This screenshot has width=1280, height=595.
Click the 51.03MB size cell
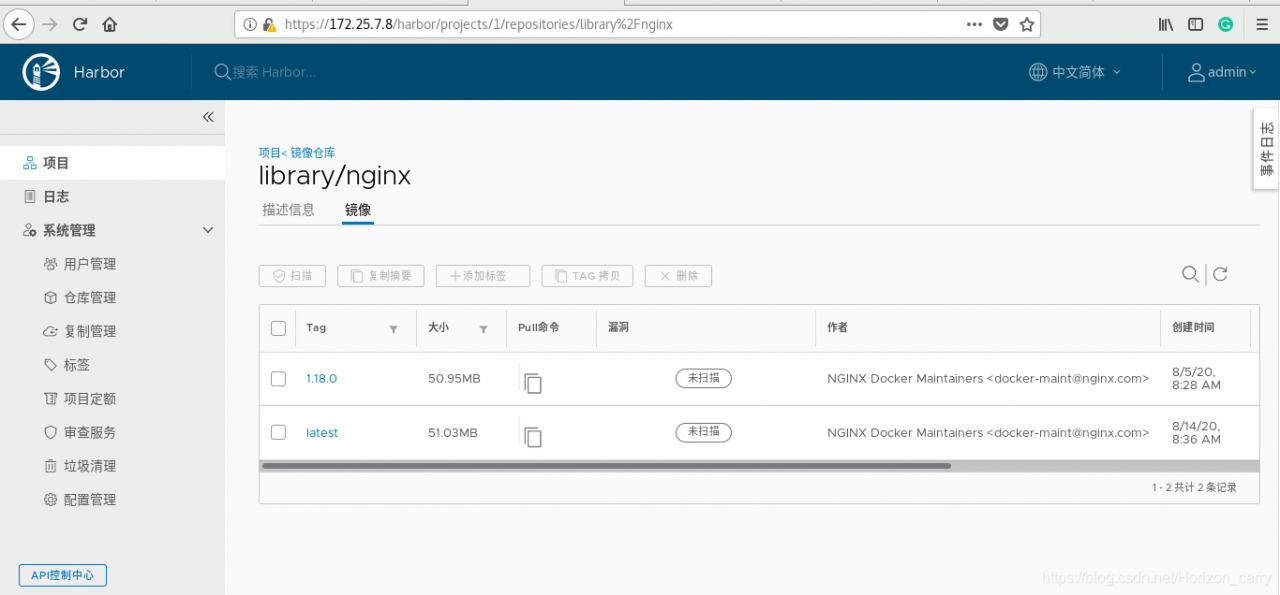click(453, 433)
